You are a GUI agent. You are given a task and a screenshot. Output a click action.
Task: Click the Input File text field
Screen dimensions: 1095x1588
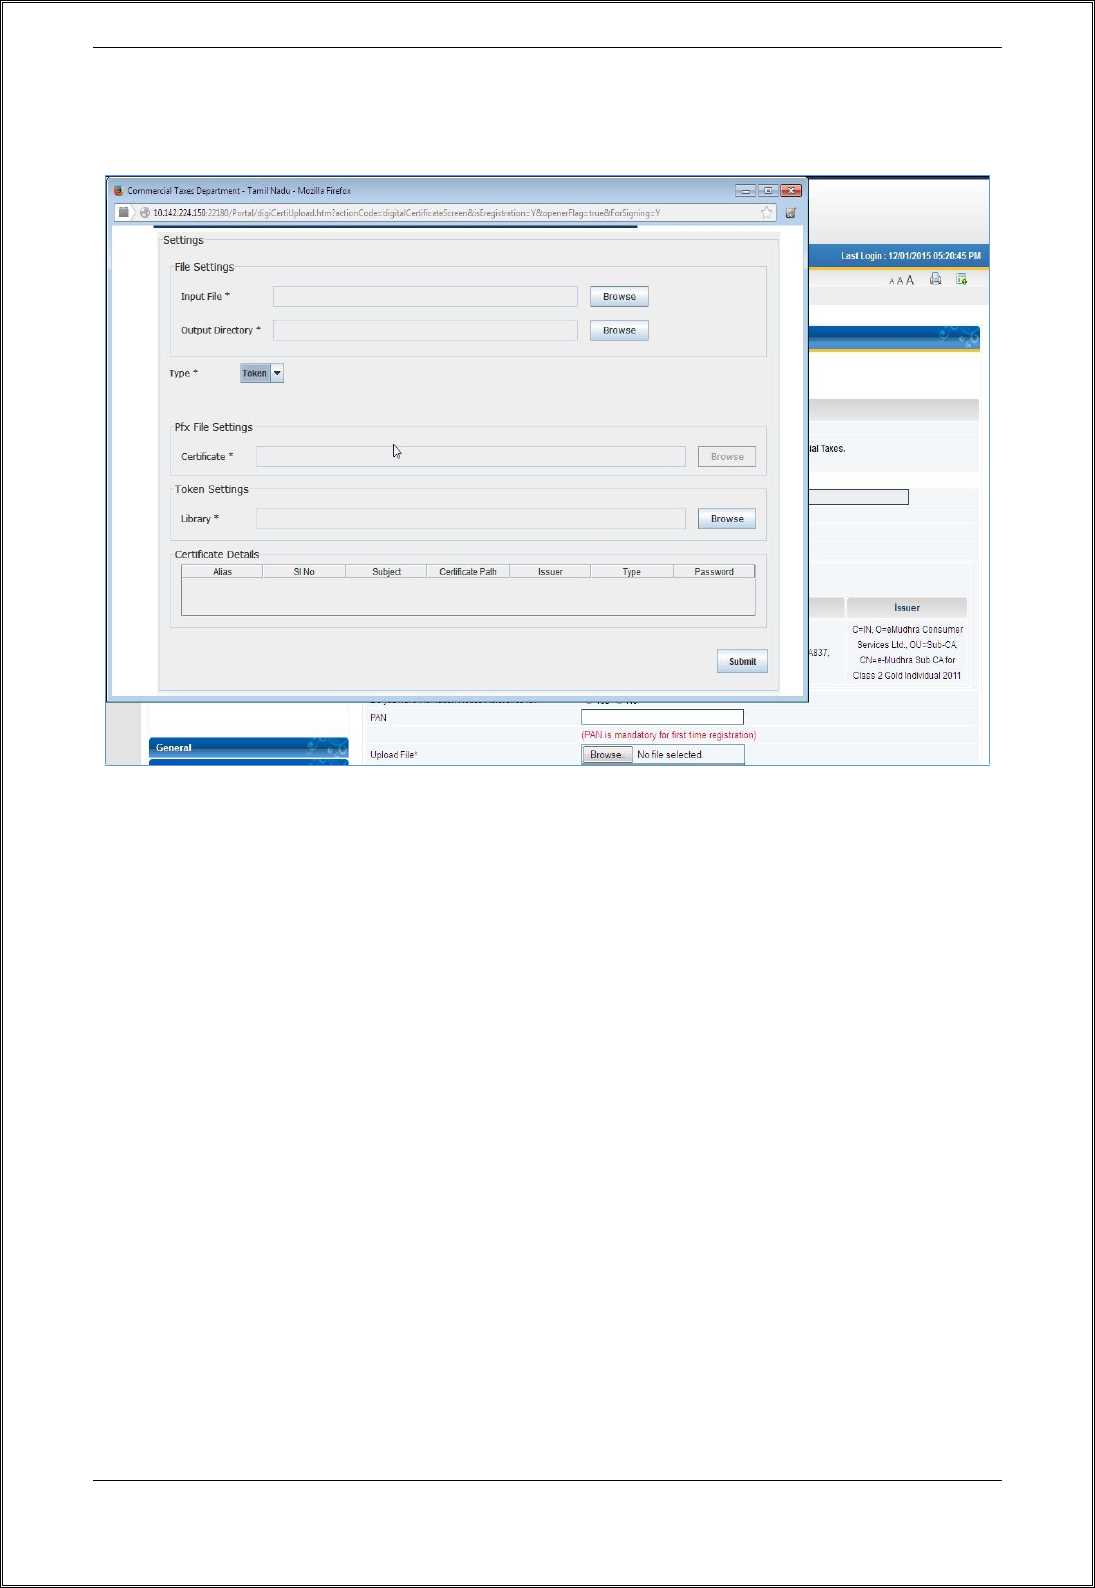click(425, 297)
